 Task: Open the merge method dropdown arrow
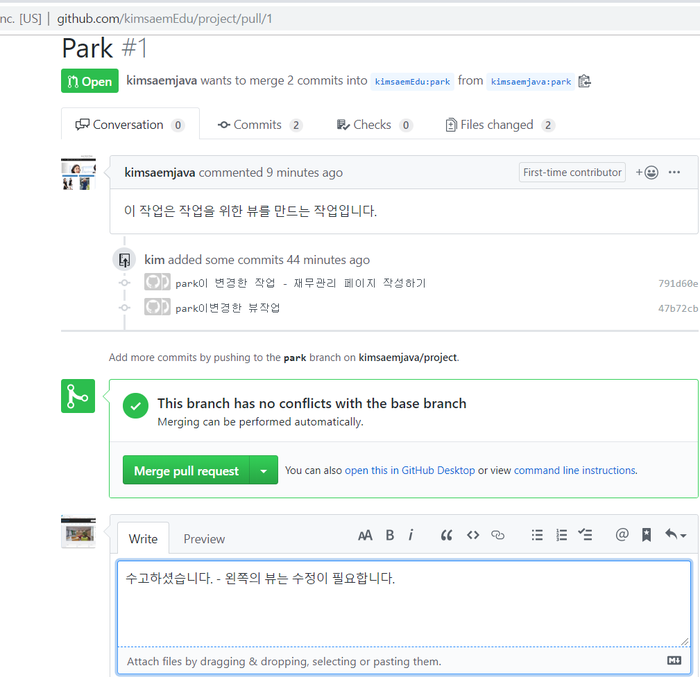point(264,471)
